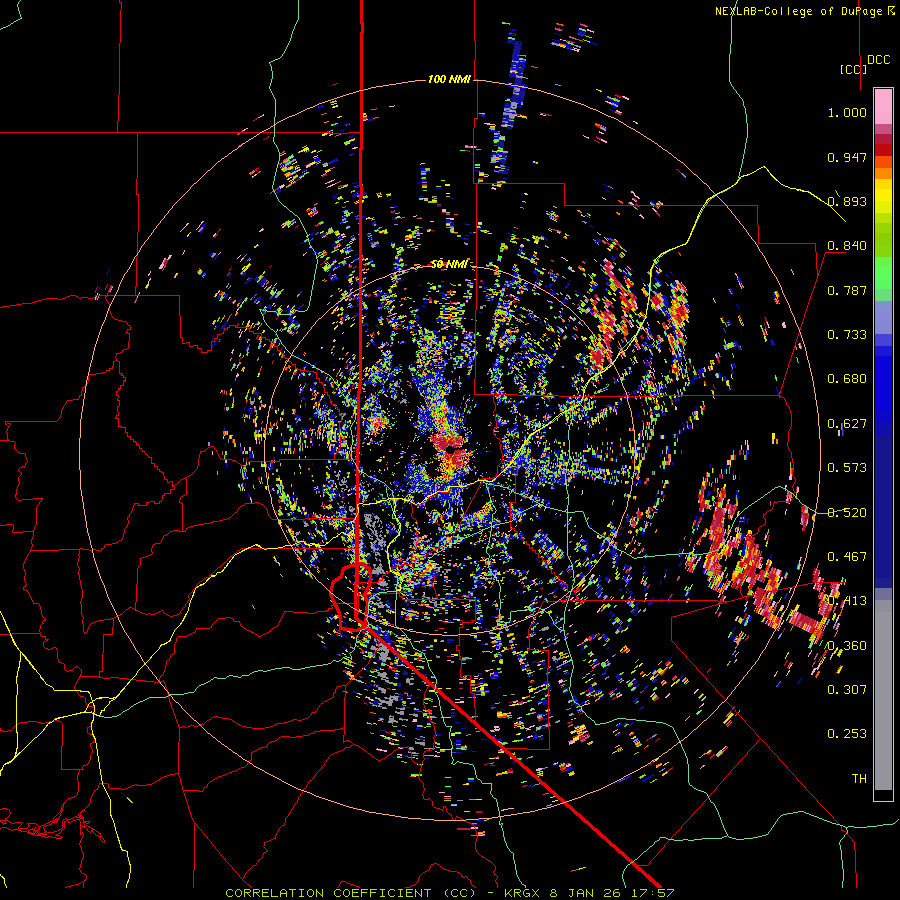Click the 0.680 color scale value

point(847,379)
